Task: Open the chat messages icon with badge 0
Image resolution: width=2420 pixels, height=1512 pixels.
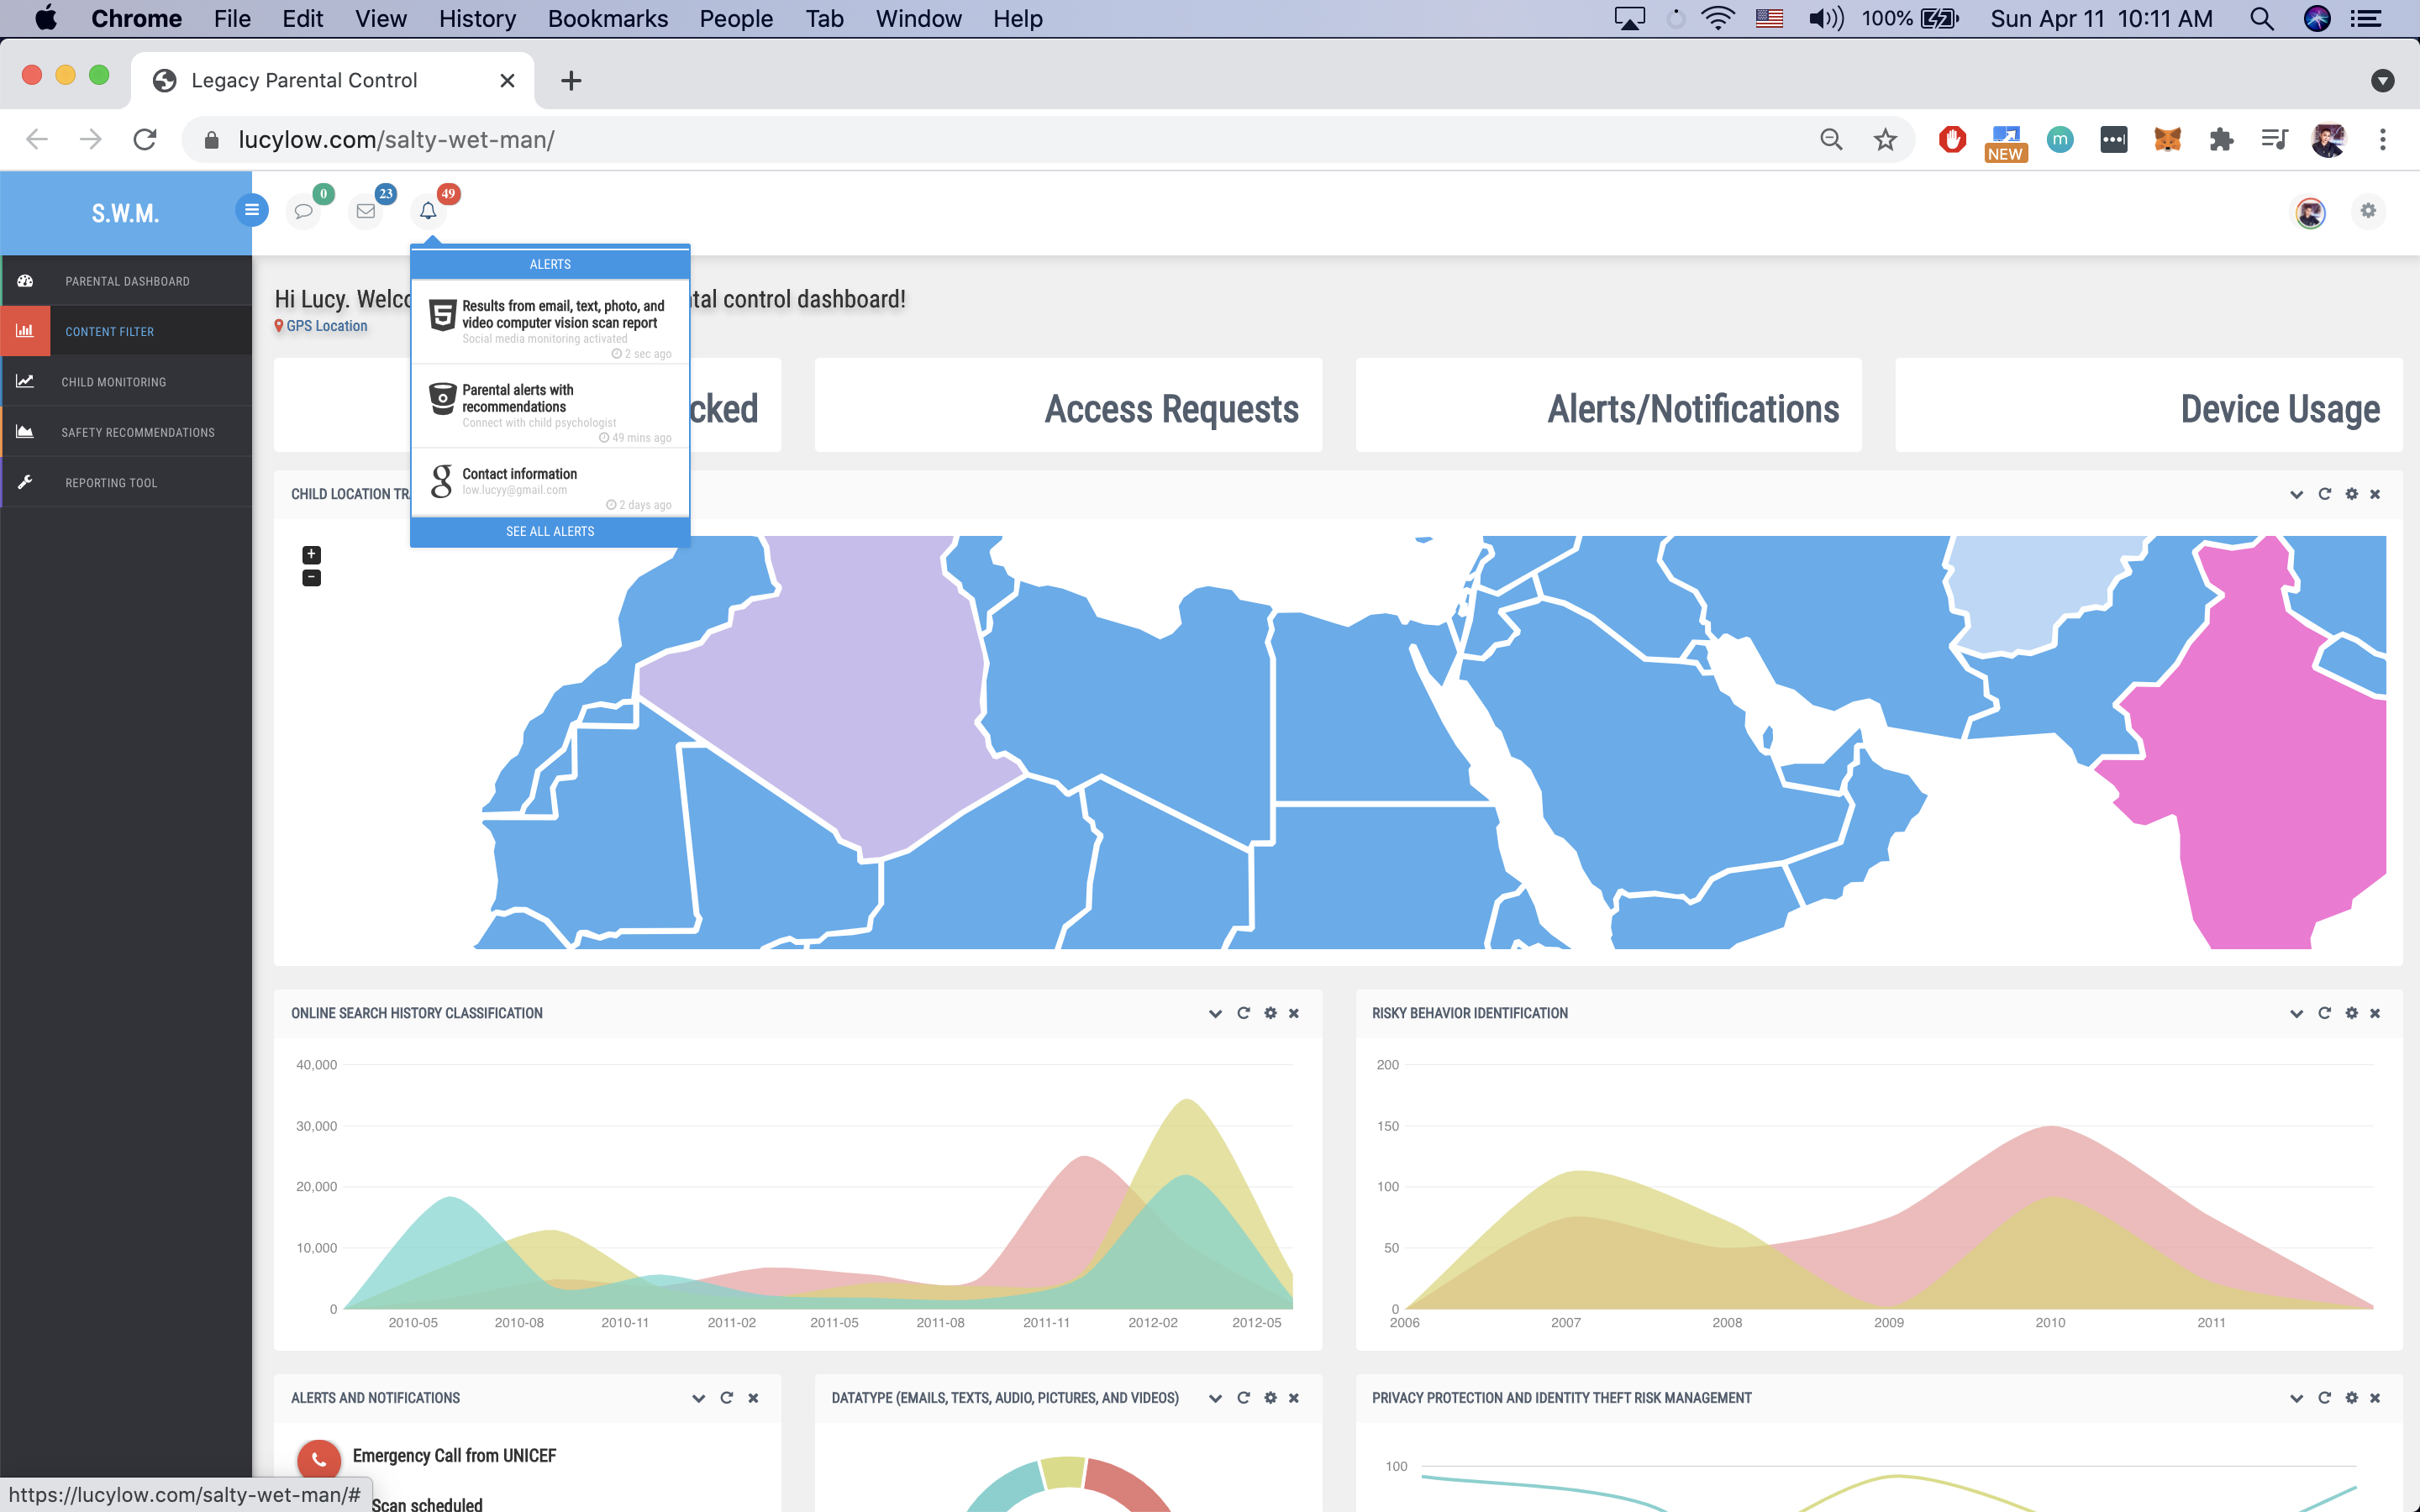Action: point(303,211)
